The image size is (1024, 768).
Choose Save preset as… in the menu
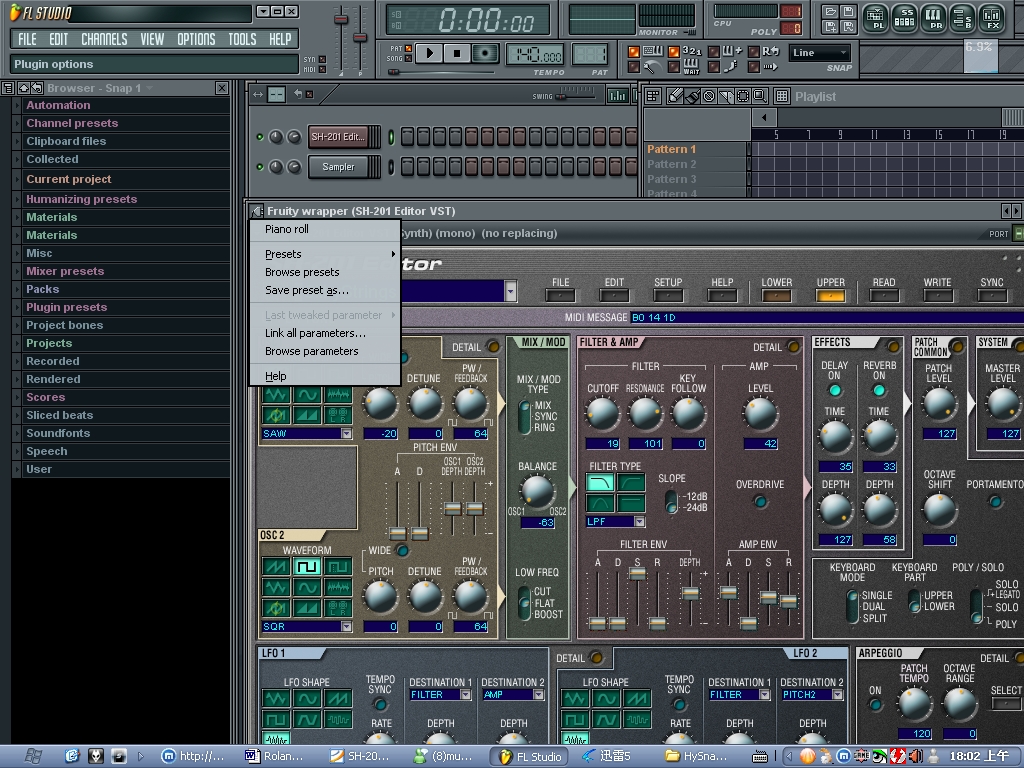325,290
